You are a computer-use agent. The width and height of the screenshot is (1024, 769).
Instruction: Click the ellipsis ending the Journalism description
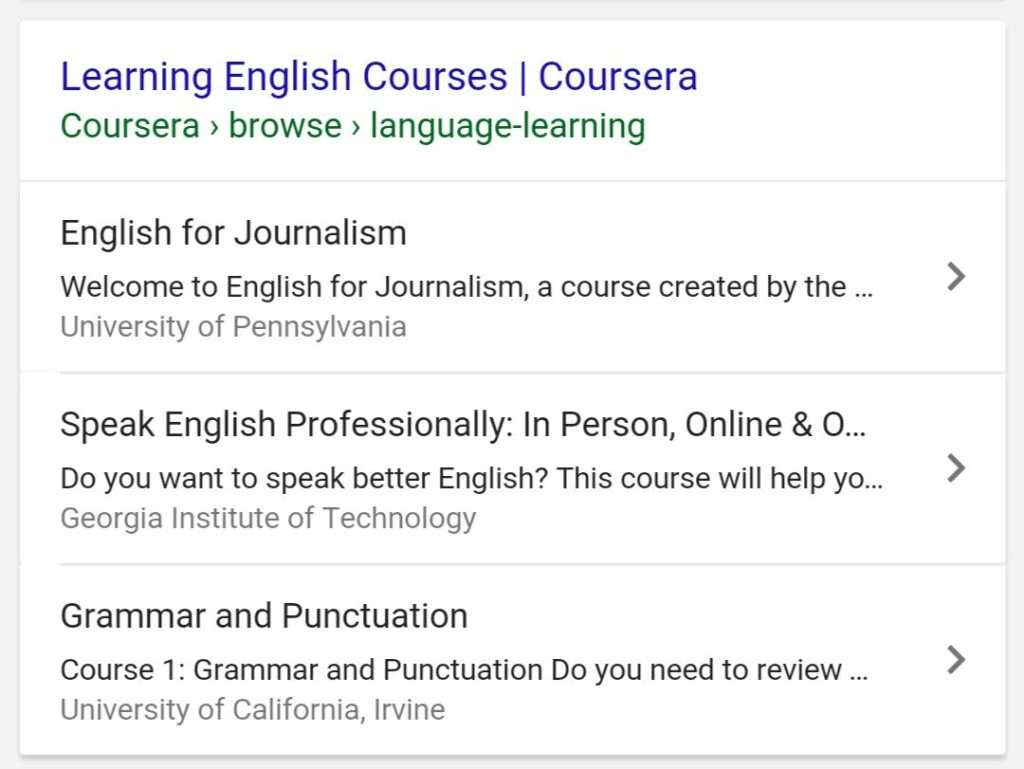(864, 288)
